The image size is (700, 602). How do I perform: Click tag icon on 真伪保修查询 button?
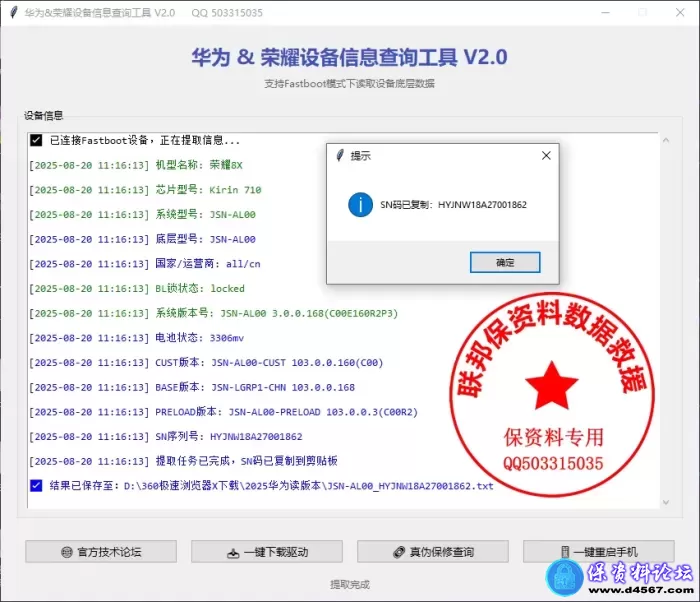click(399, 552)
